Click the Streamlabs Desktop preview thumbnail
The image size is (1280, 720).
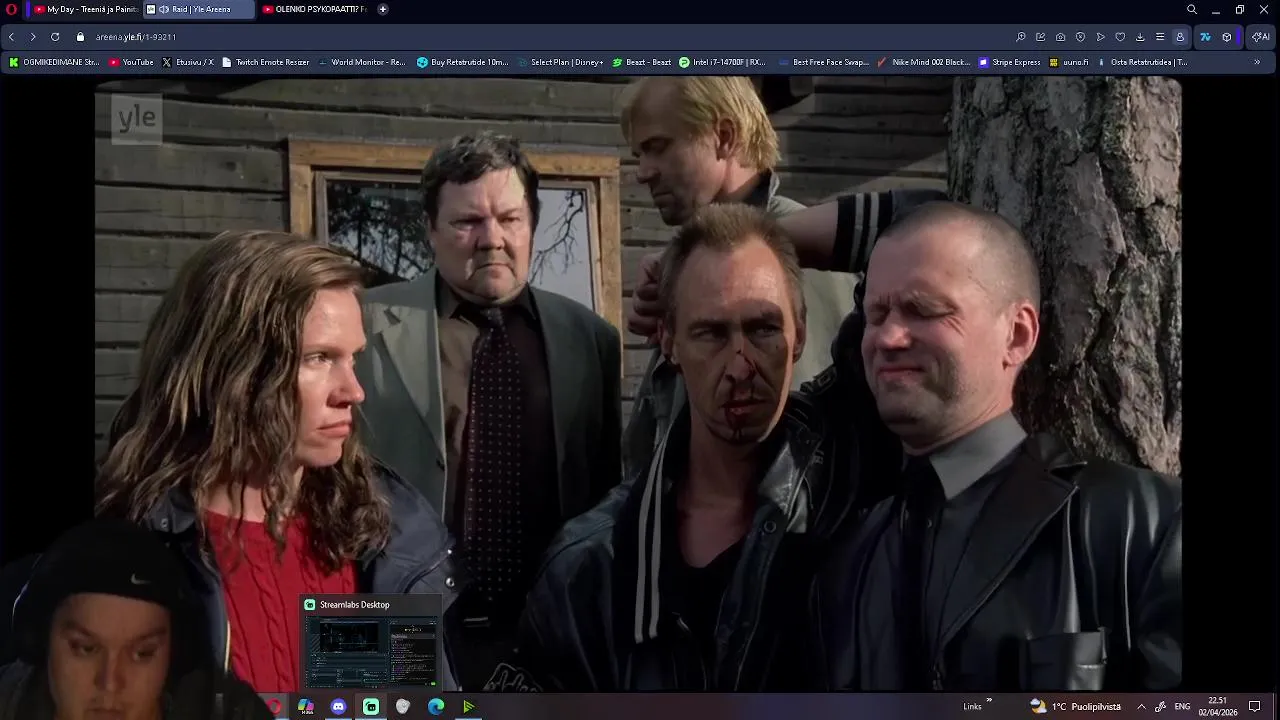(x=371, y=650)
